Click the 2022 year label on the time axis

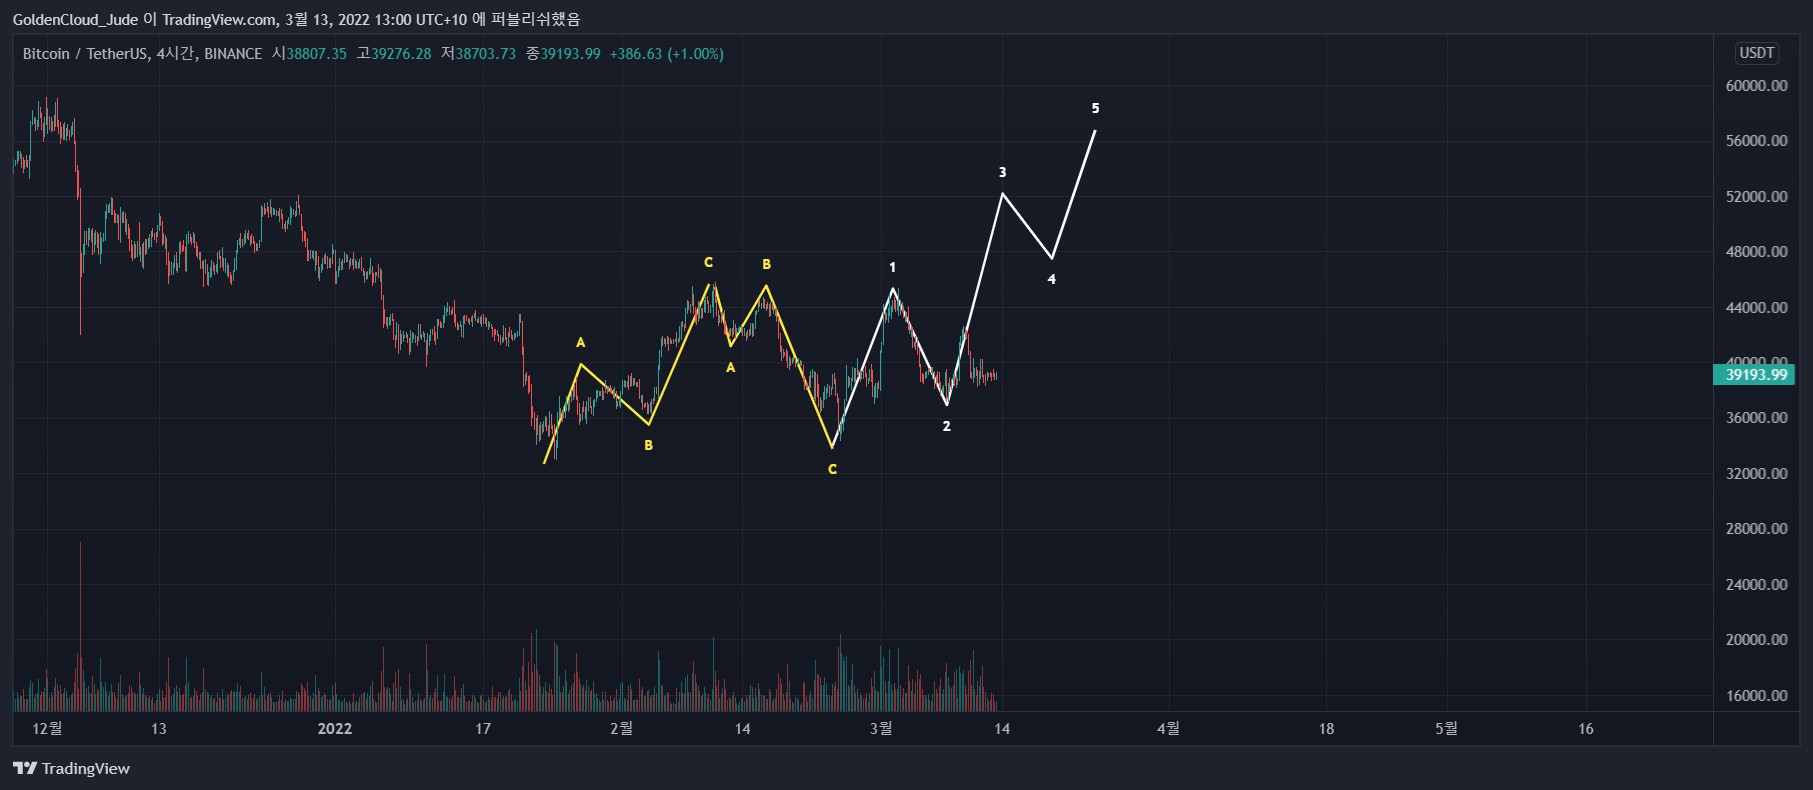(335, 729)
